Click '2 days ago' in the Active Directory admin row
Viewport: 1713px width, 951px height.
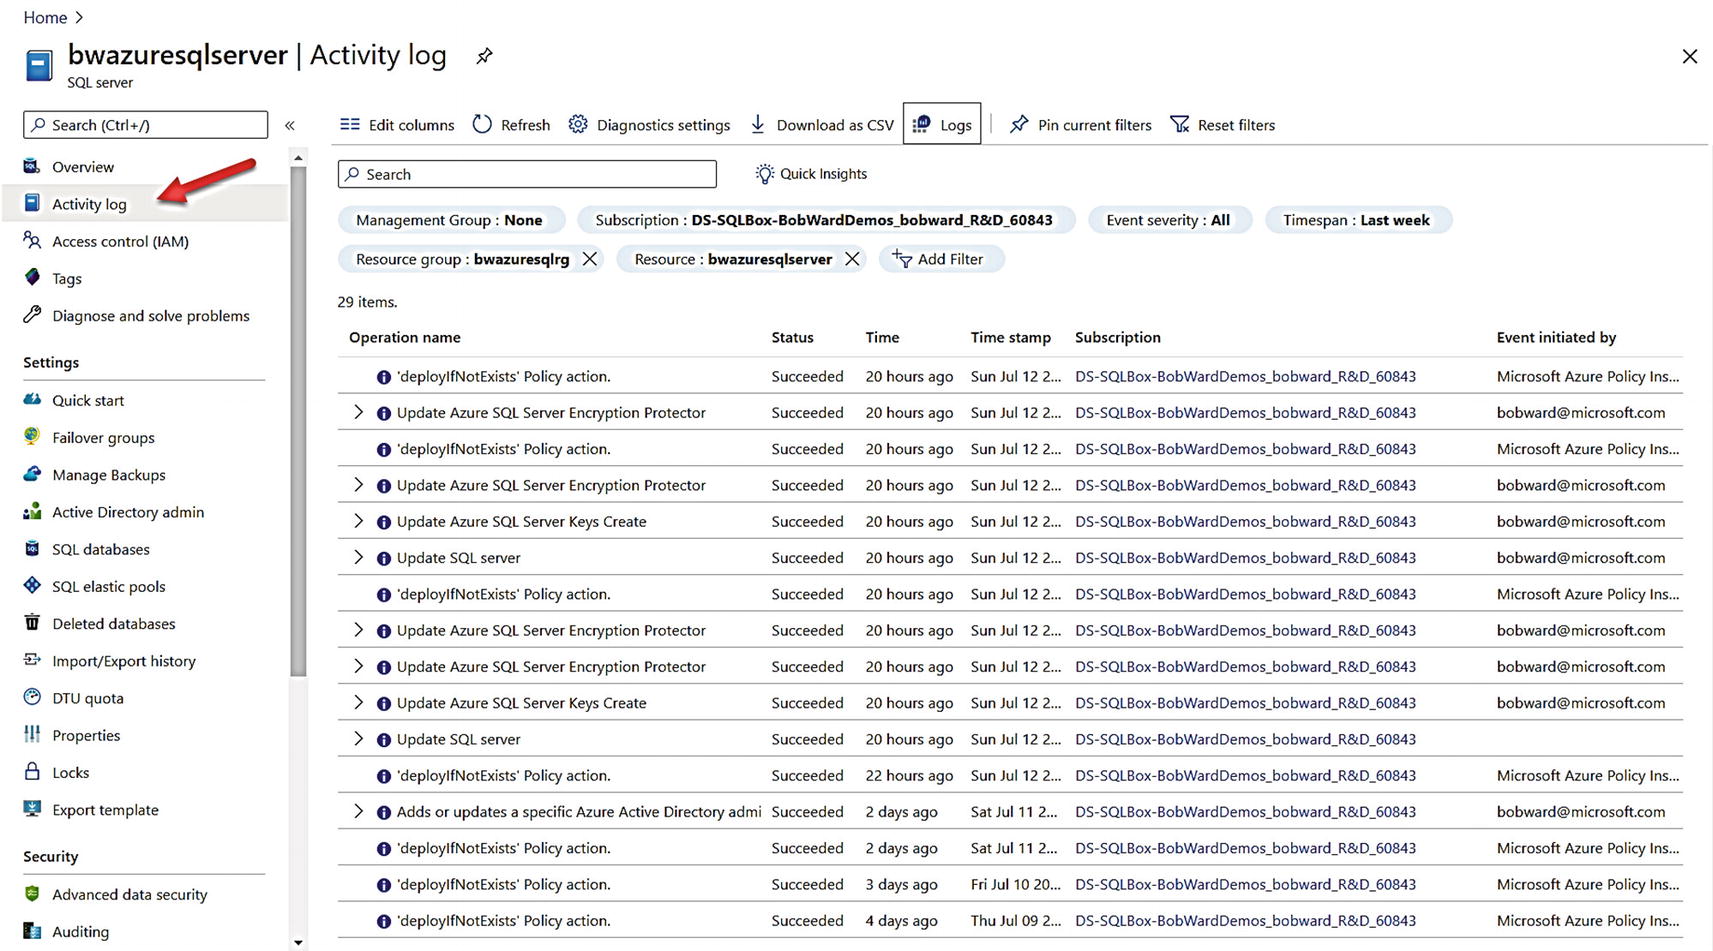(x=901, y=811)
